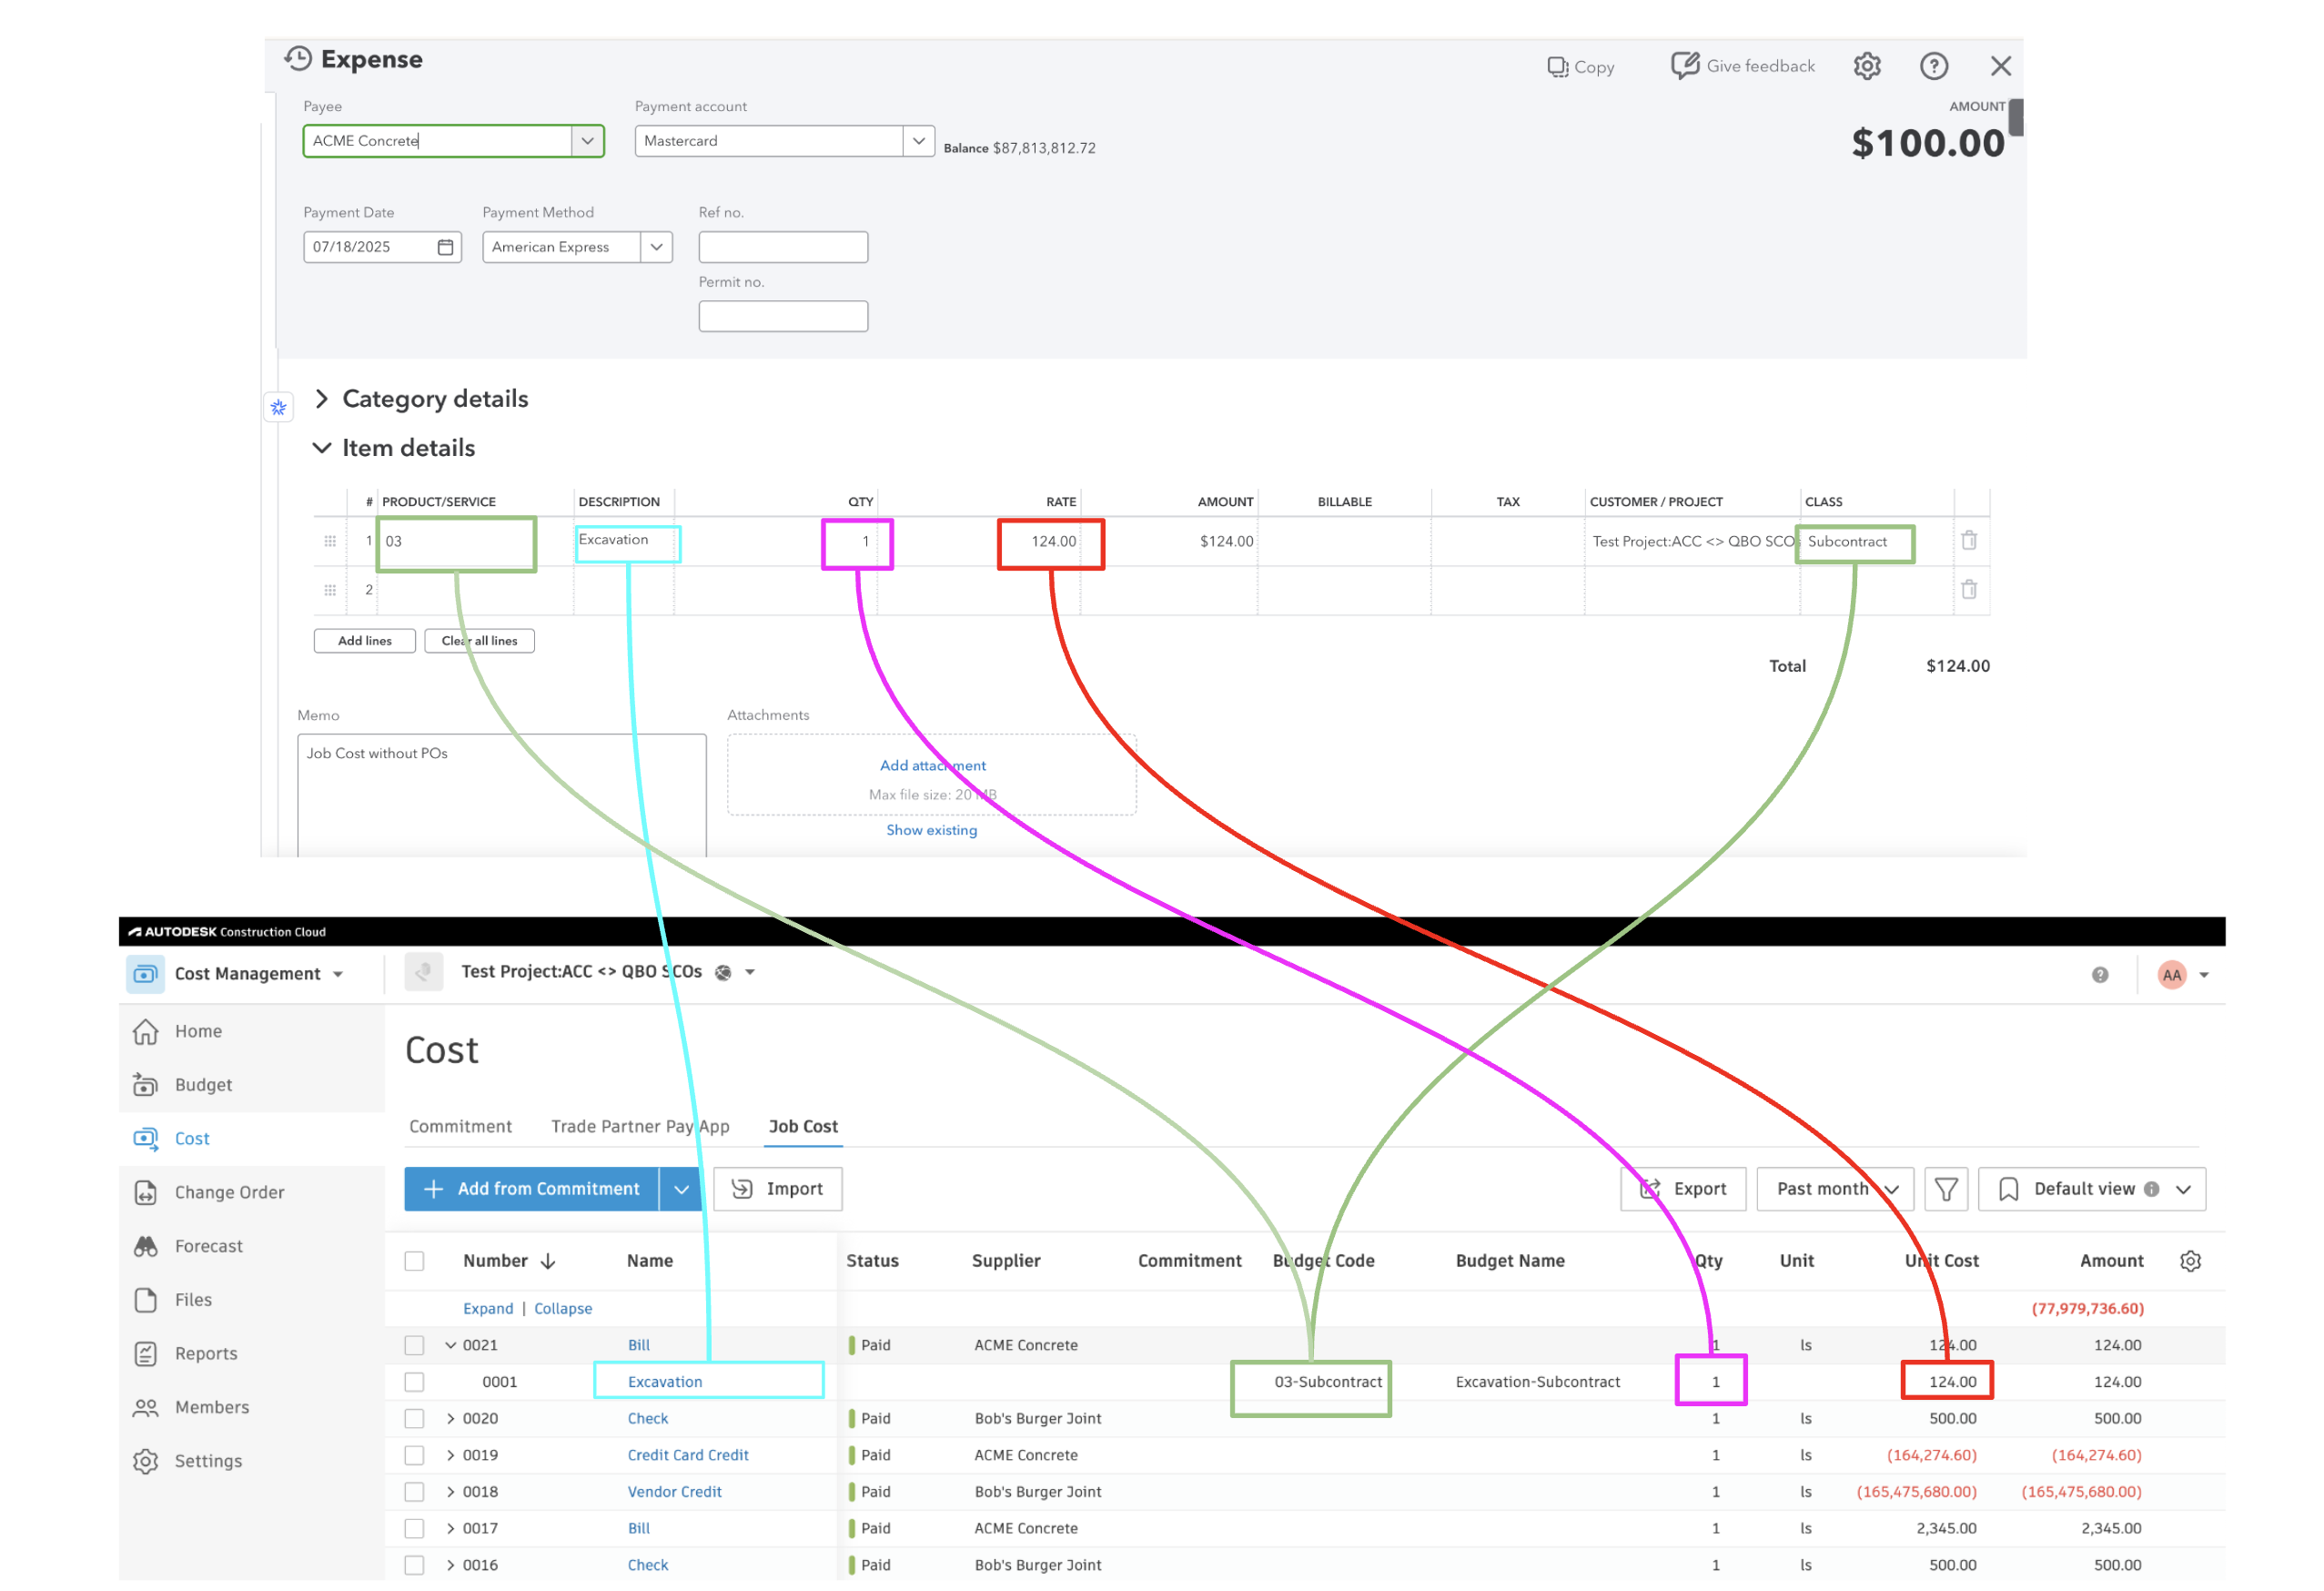The image size is (2324, 1591).
Task: Close the Expense form
Action: [x=2000, y=66]
